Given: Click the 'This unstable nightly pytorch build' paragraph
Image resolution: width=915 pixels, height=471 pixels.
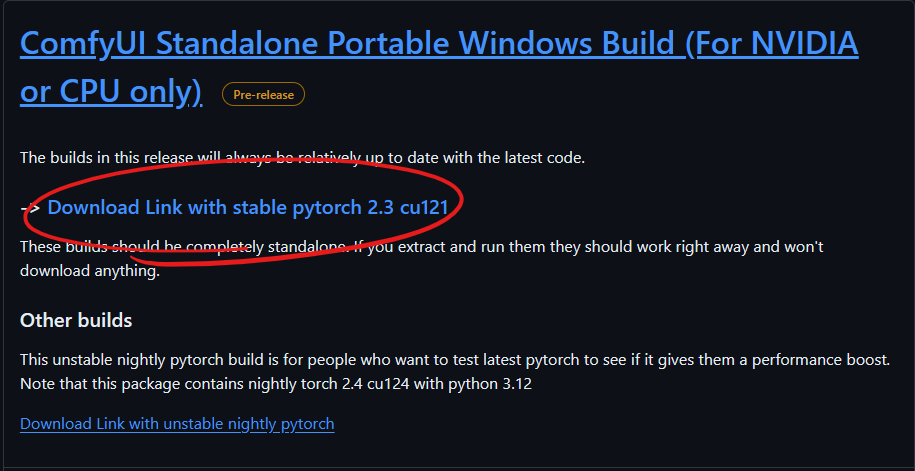Looking at the screenshot, I should [x=455, y=372].
